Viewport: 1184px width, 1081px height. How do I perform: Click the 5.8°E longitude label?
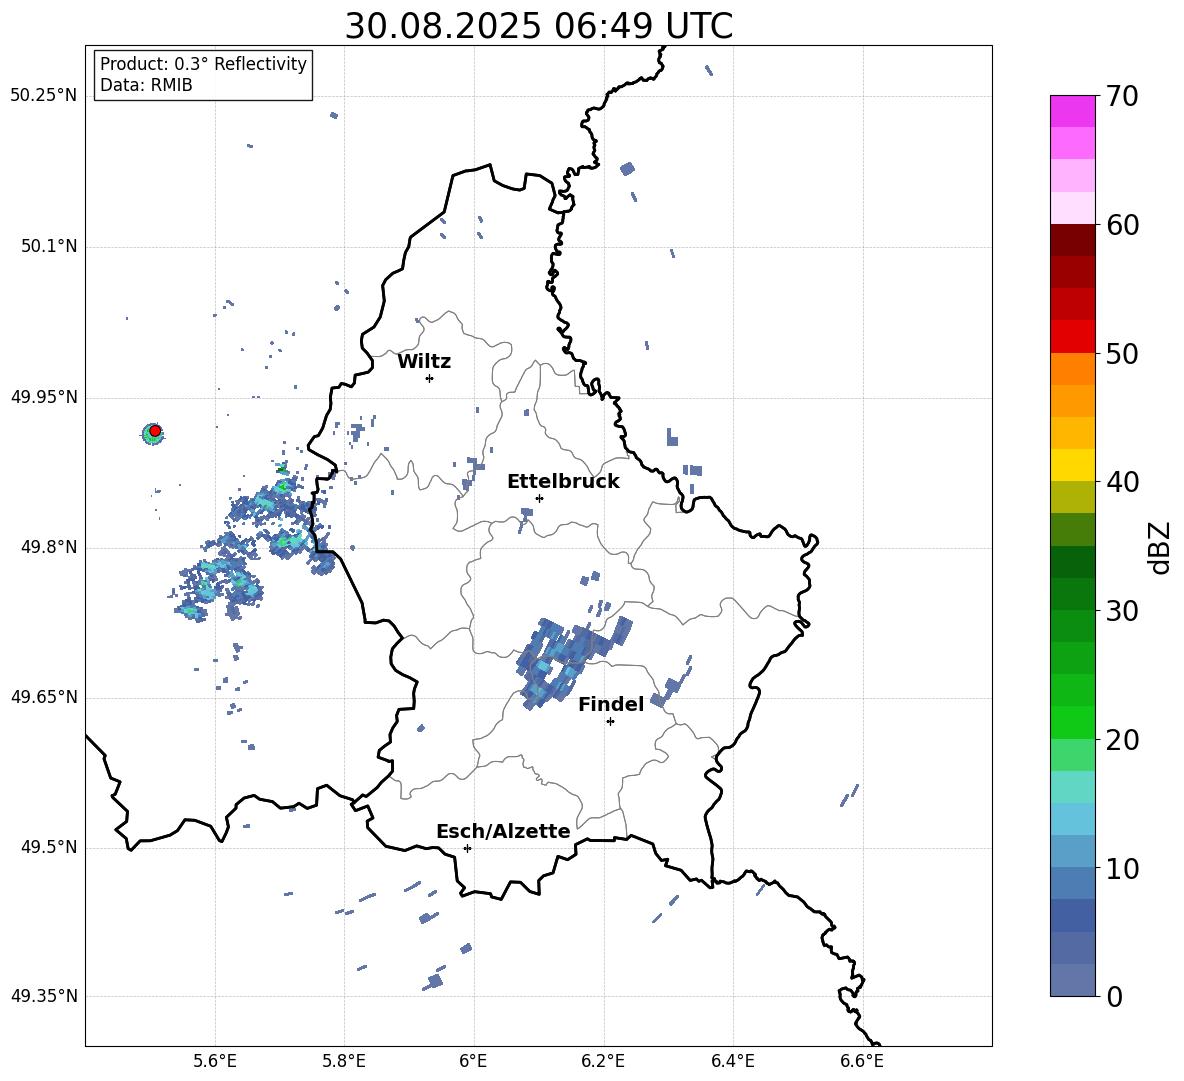[344, 1061]
